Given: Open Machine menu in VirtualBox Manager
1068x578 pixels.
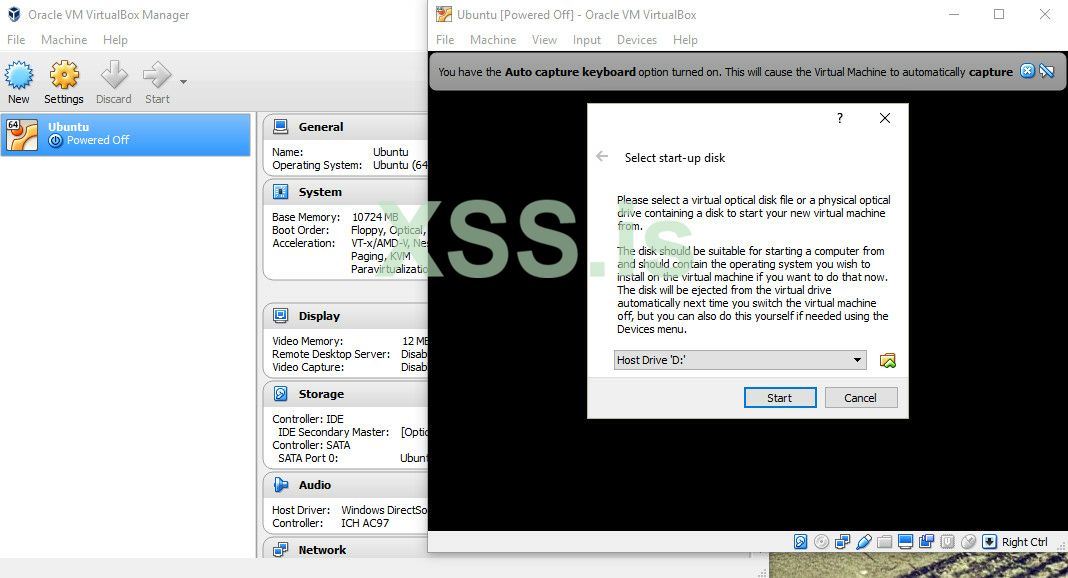Looking at the screenshot, I should [64, 40].
